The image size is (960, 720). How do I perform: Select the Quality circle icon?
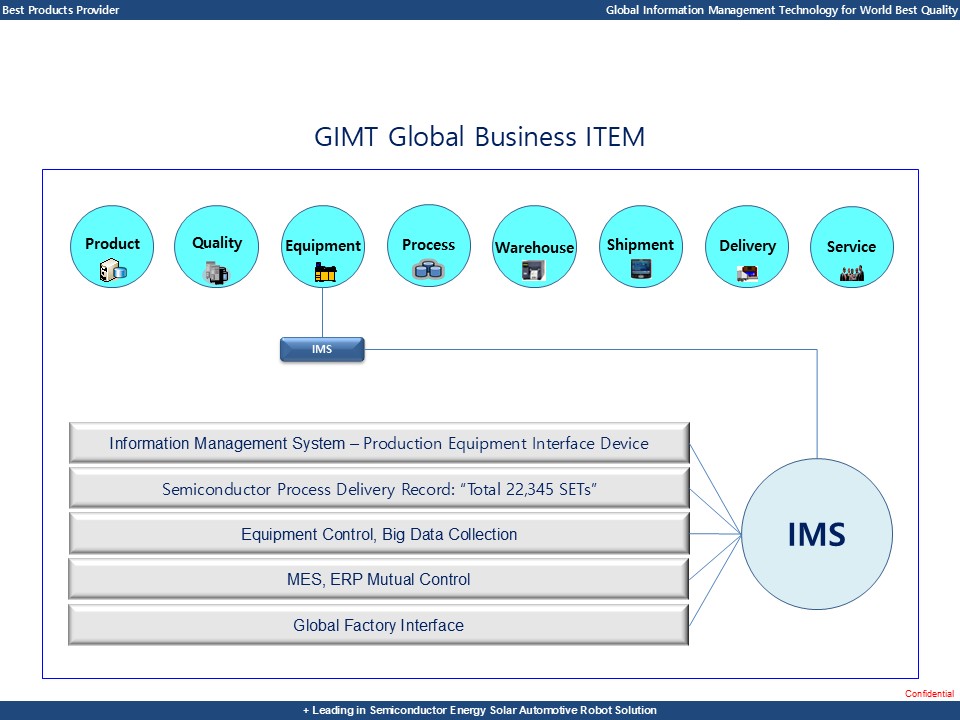pyautogui.click(x=216, y=247)
